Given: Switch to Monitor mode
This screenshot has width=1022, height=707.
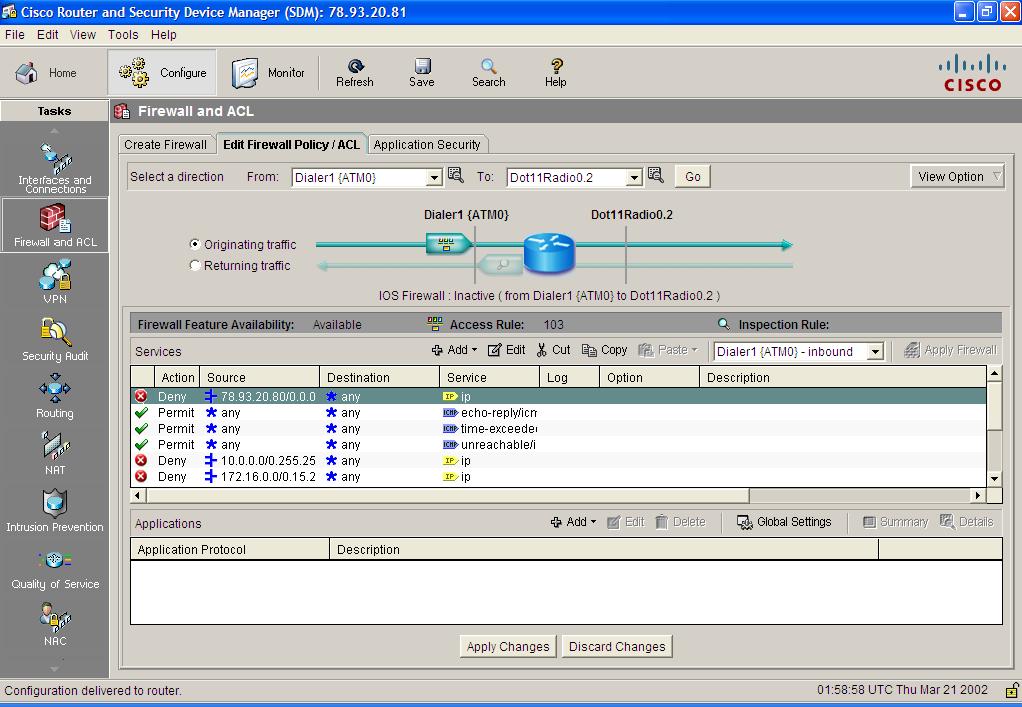Looking at the screenshot, I should coord(268,72).
